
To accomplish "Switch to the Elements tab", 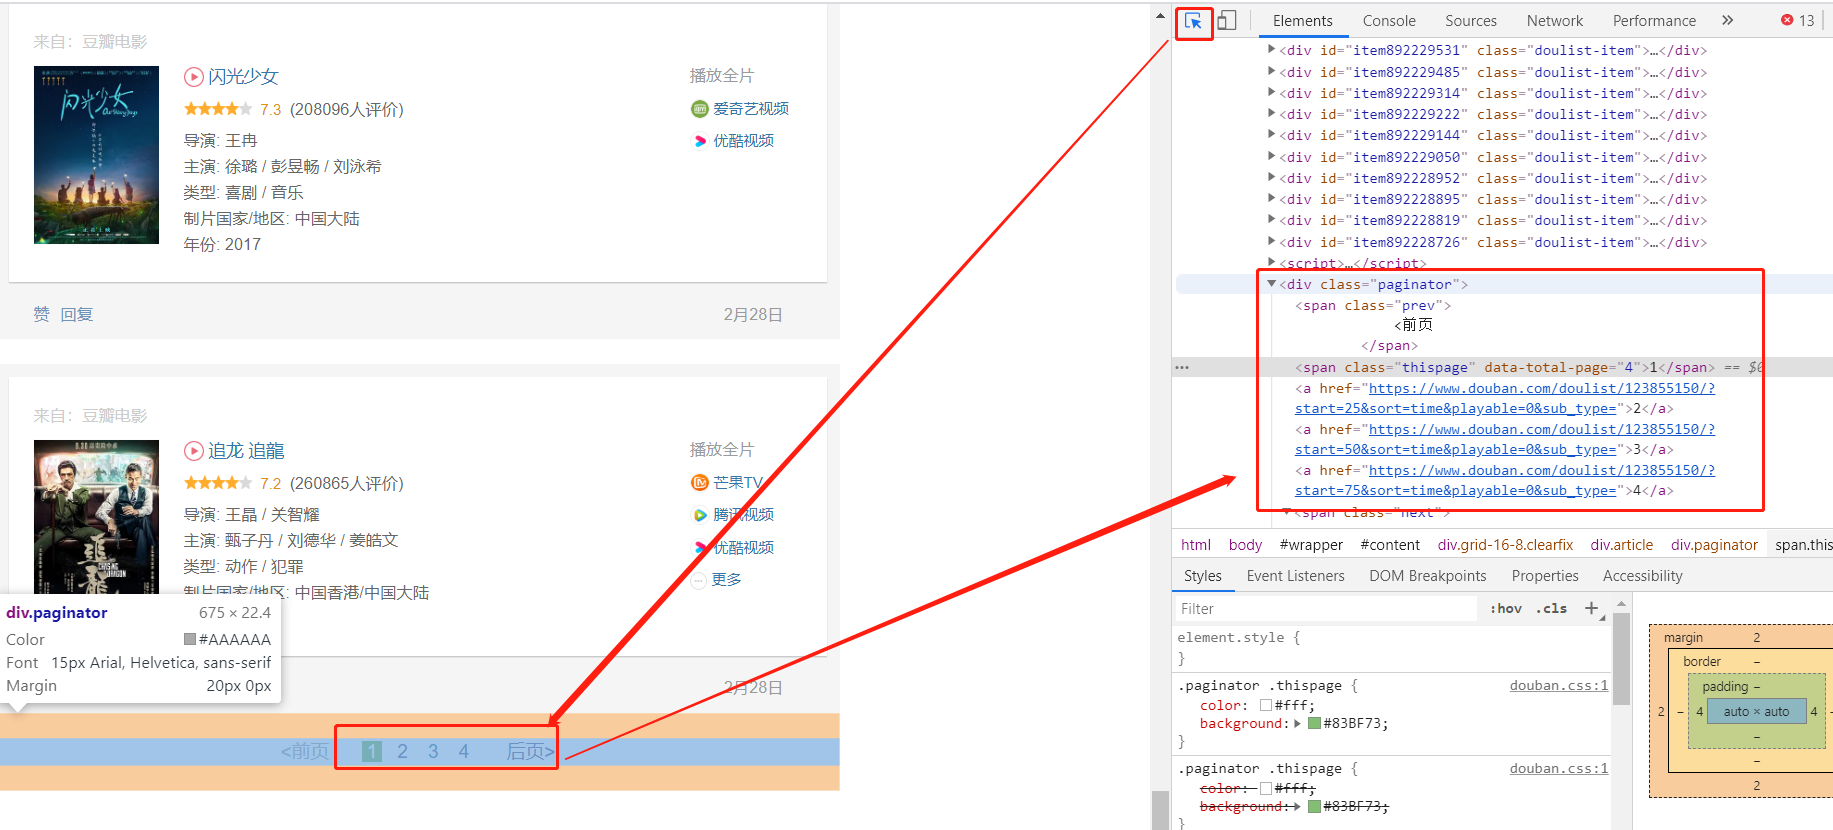I will point(1302,20).
